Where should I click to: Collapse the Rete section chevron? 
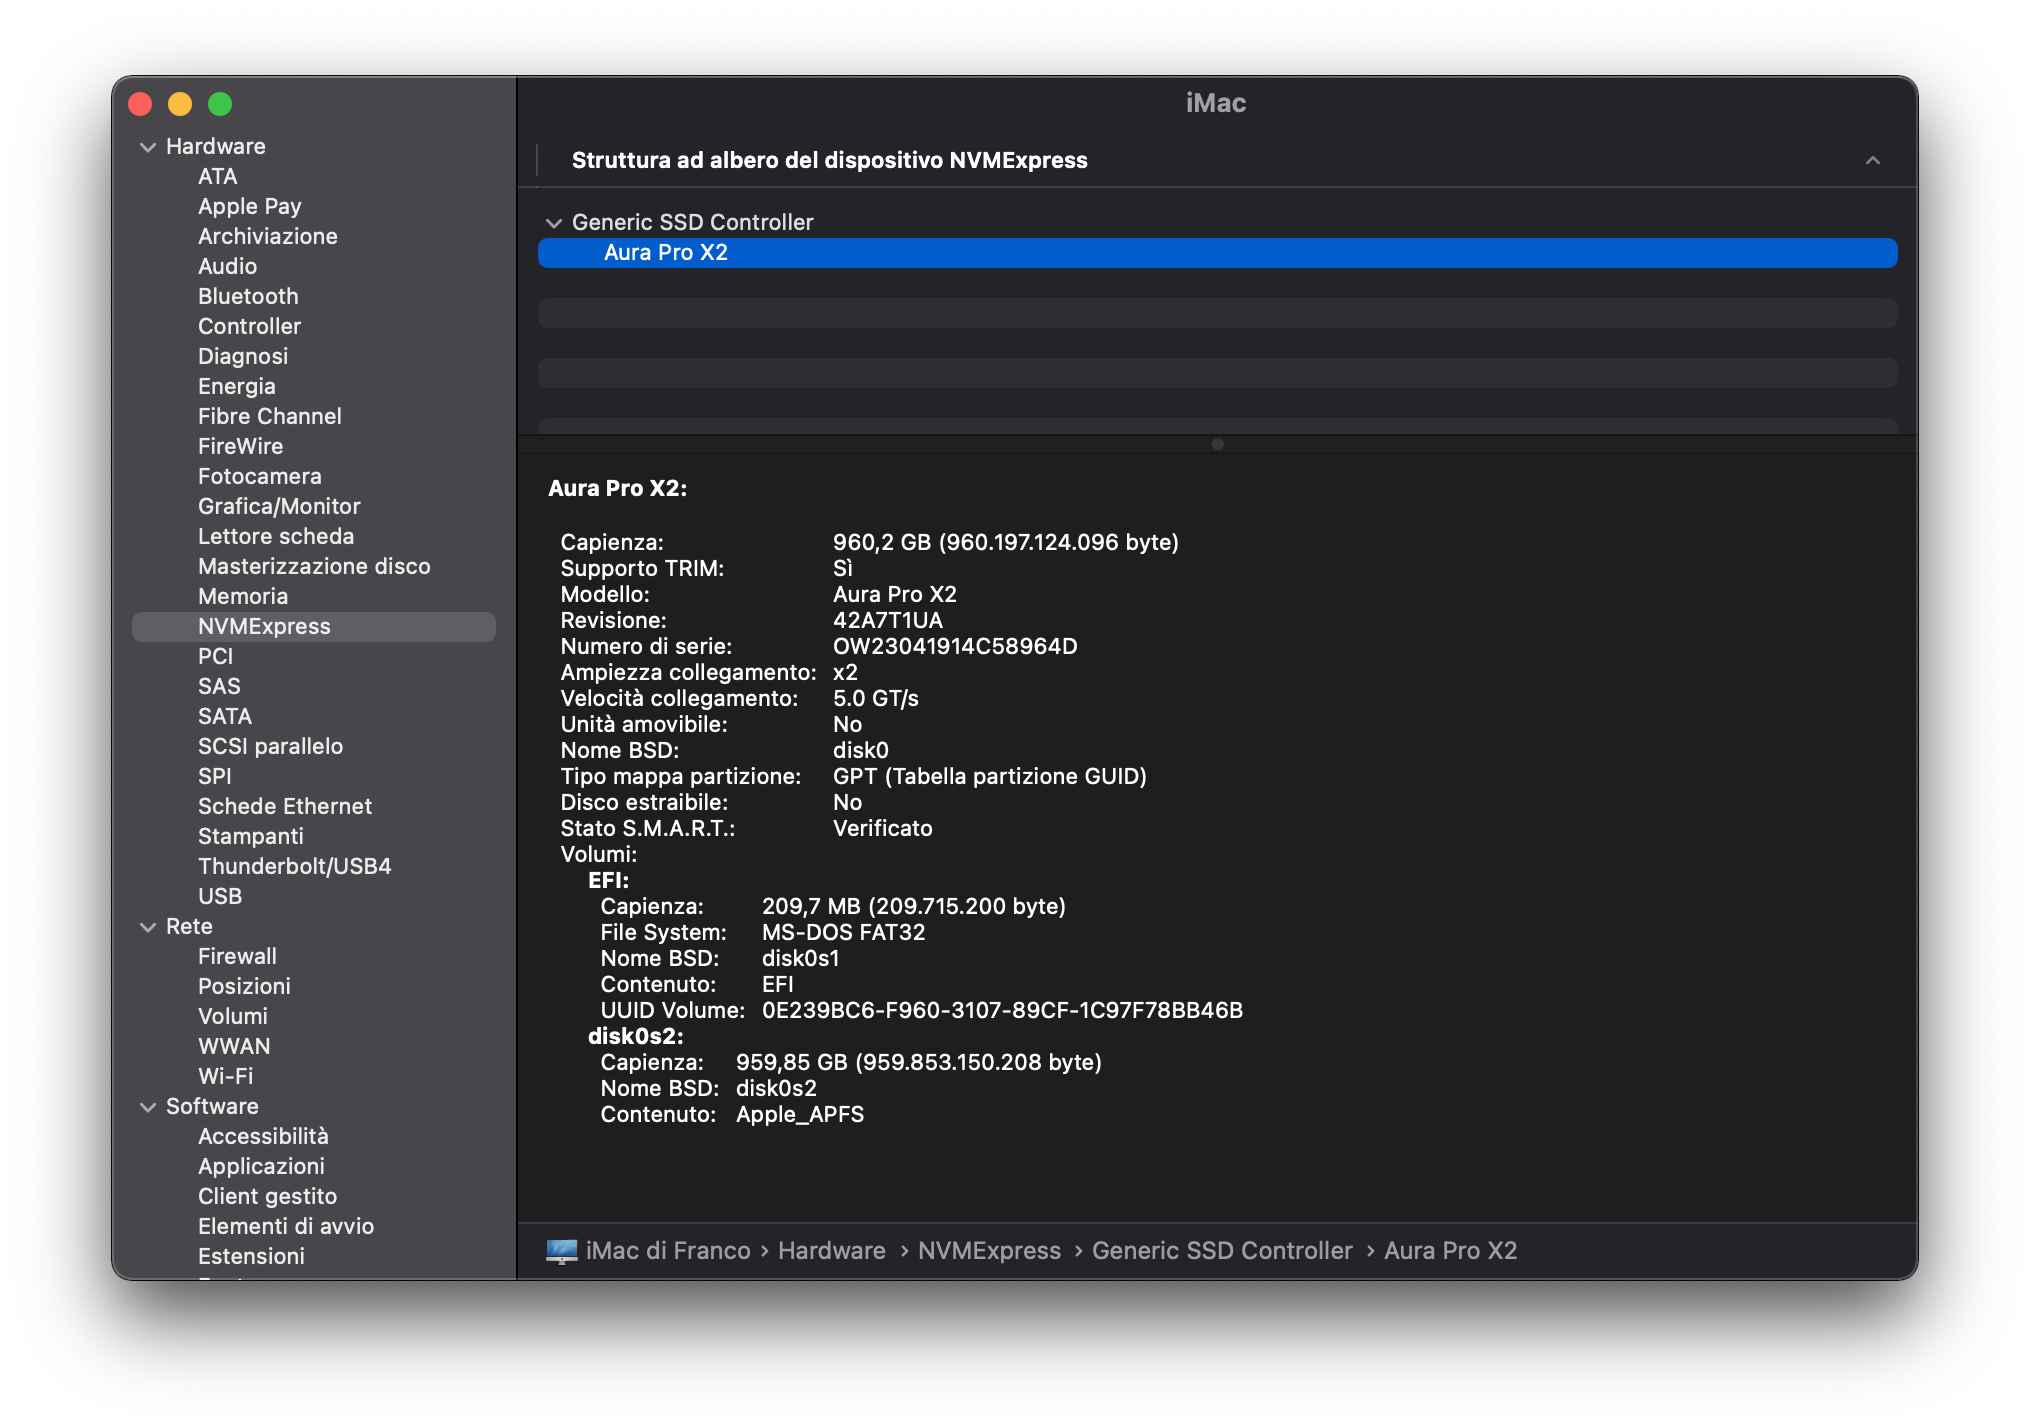(148, 927)
